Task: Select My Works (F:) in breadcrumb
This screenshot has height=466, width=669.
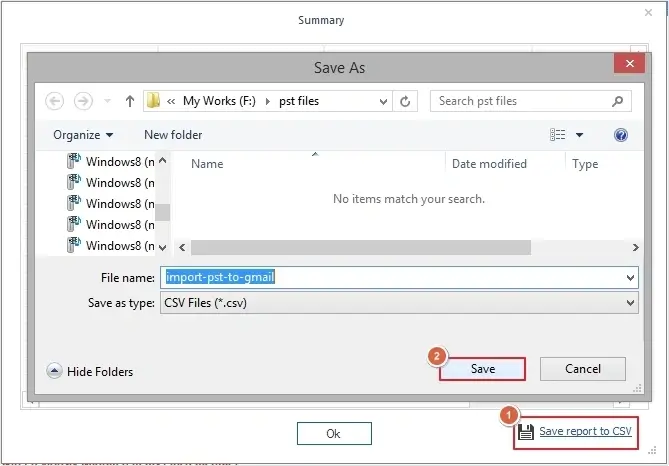Action: (x=219, y=101)
